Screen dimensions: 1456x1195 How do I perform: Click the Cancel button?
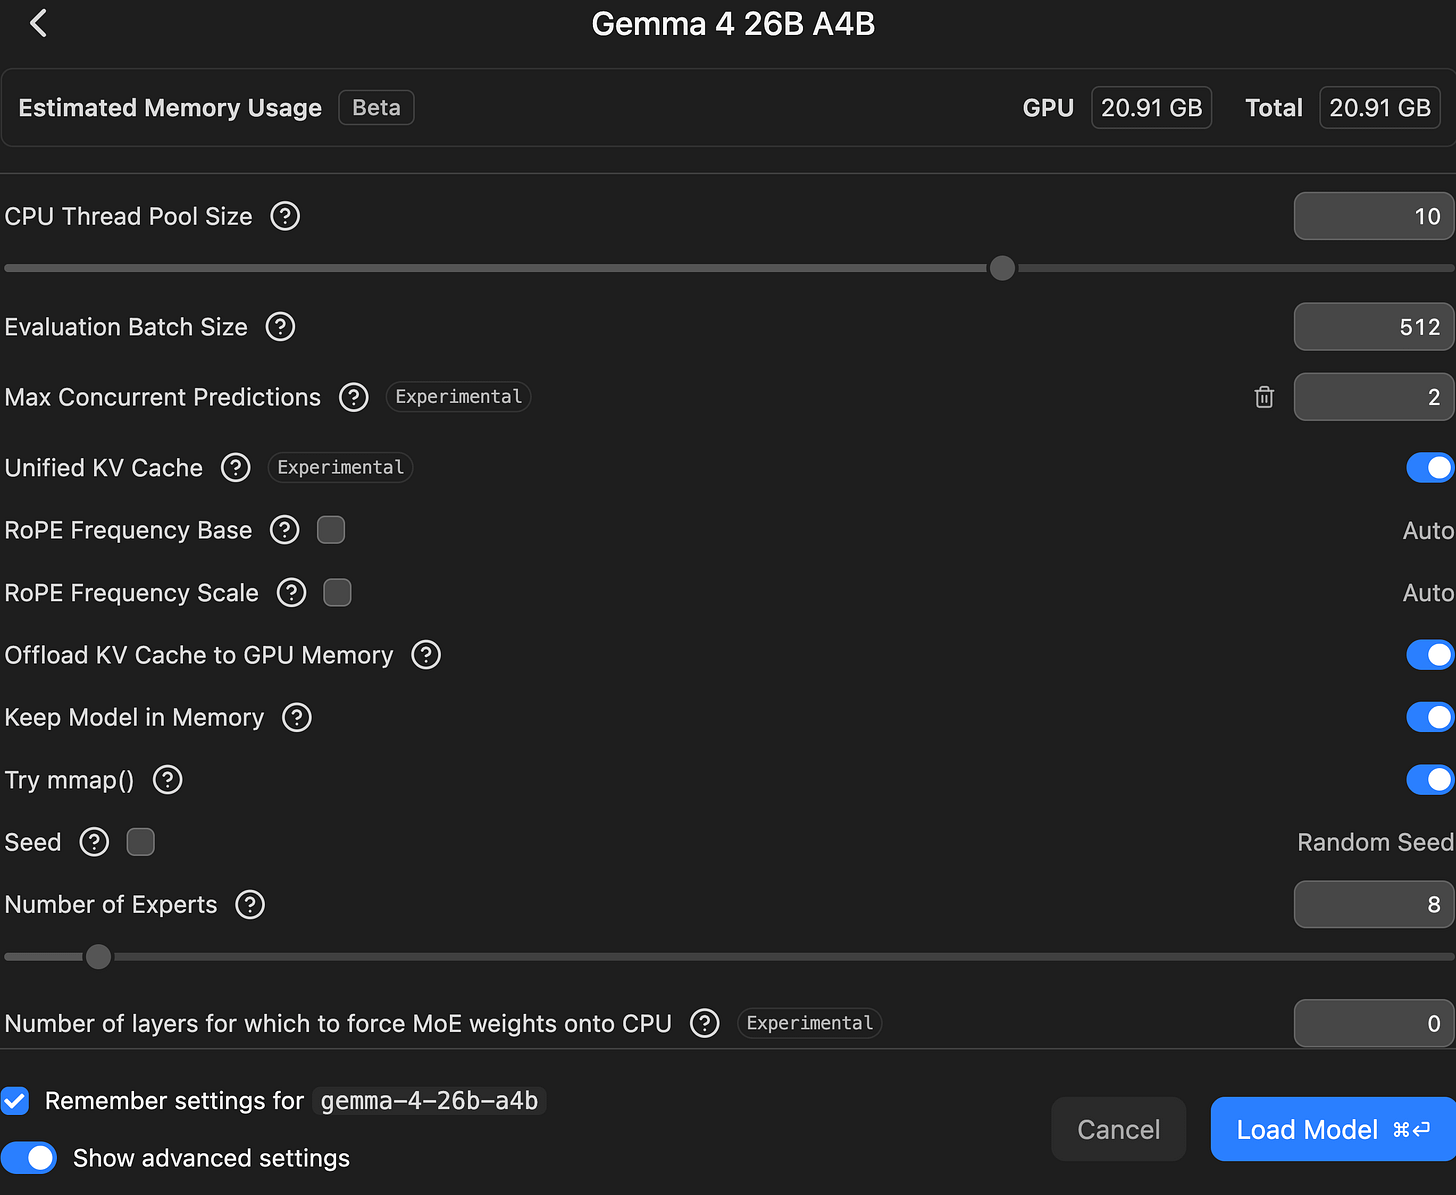point(1119,1129)
